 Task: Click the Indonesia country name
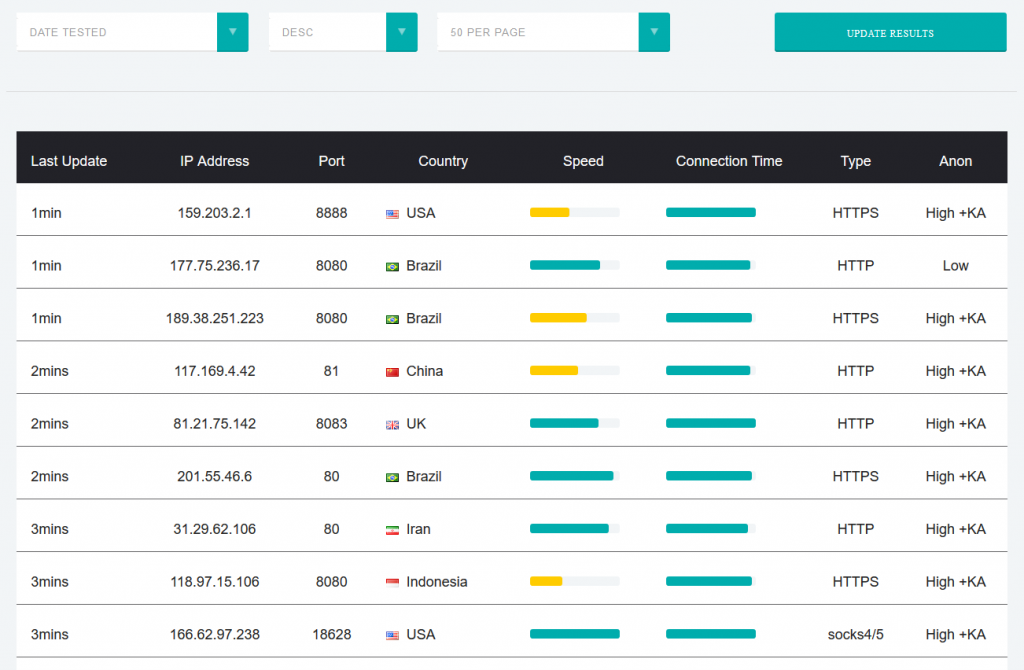(436, 582)
